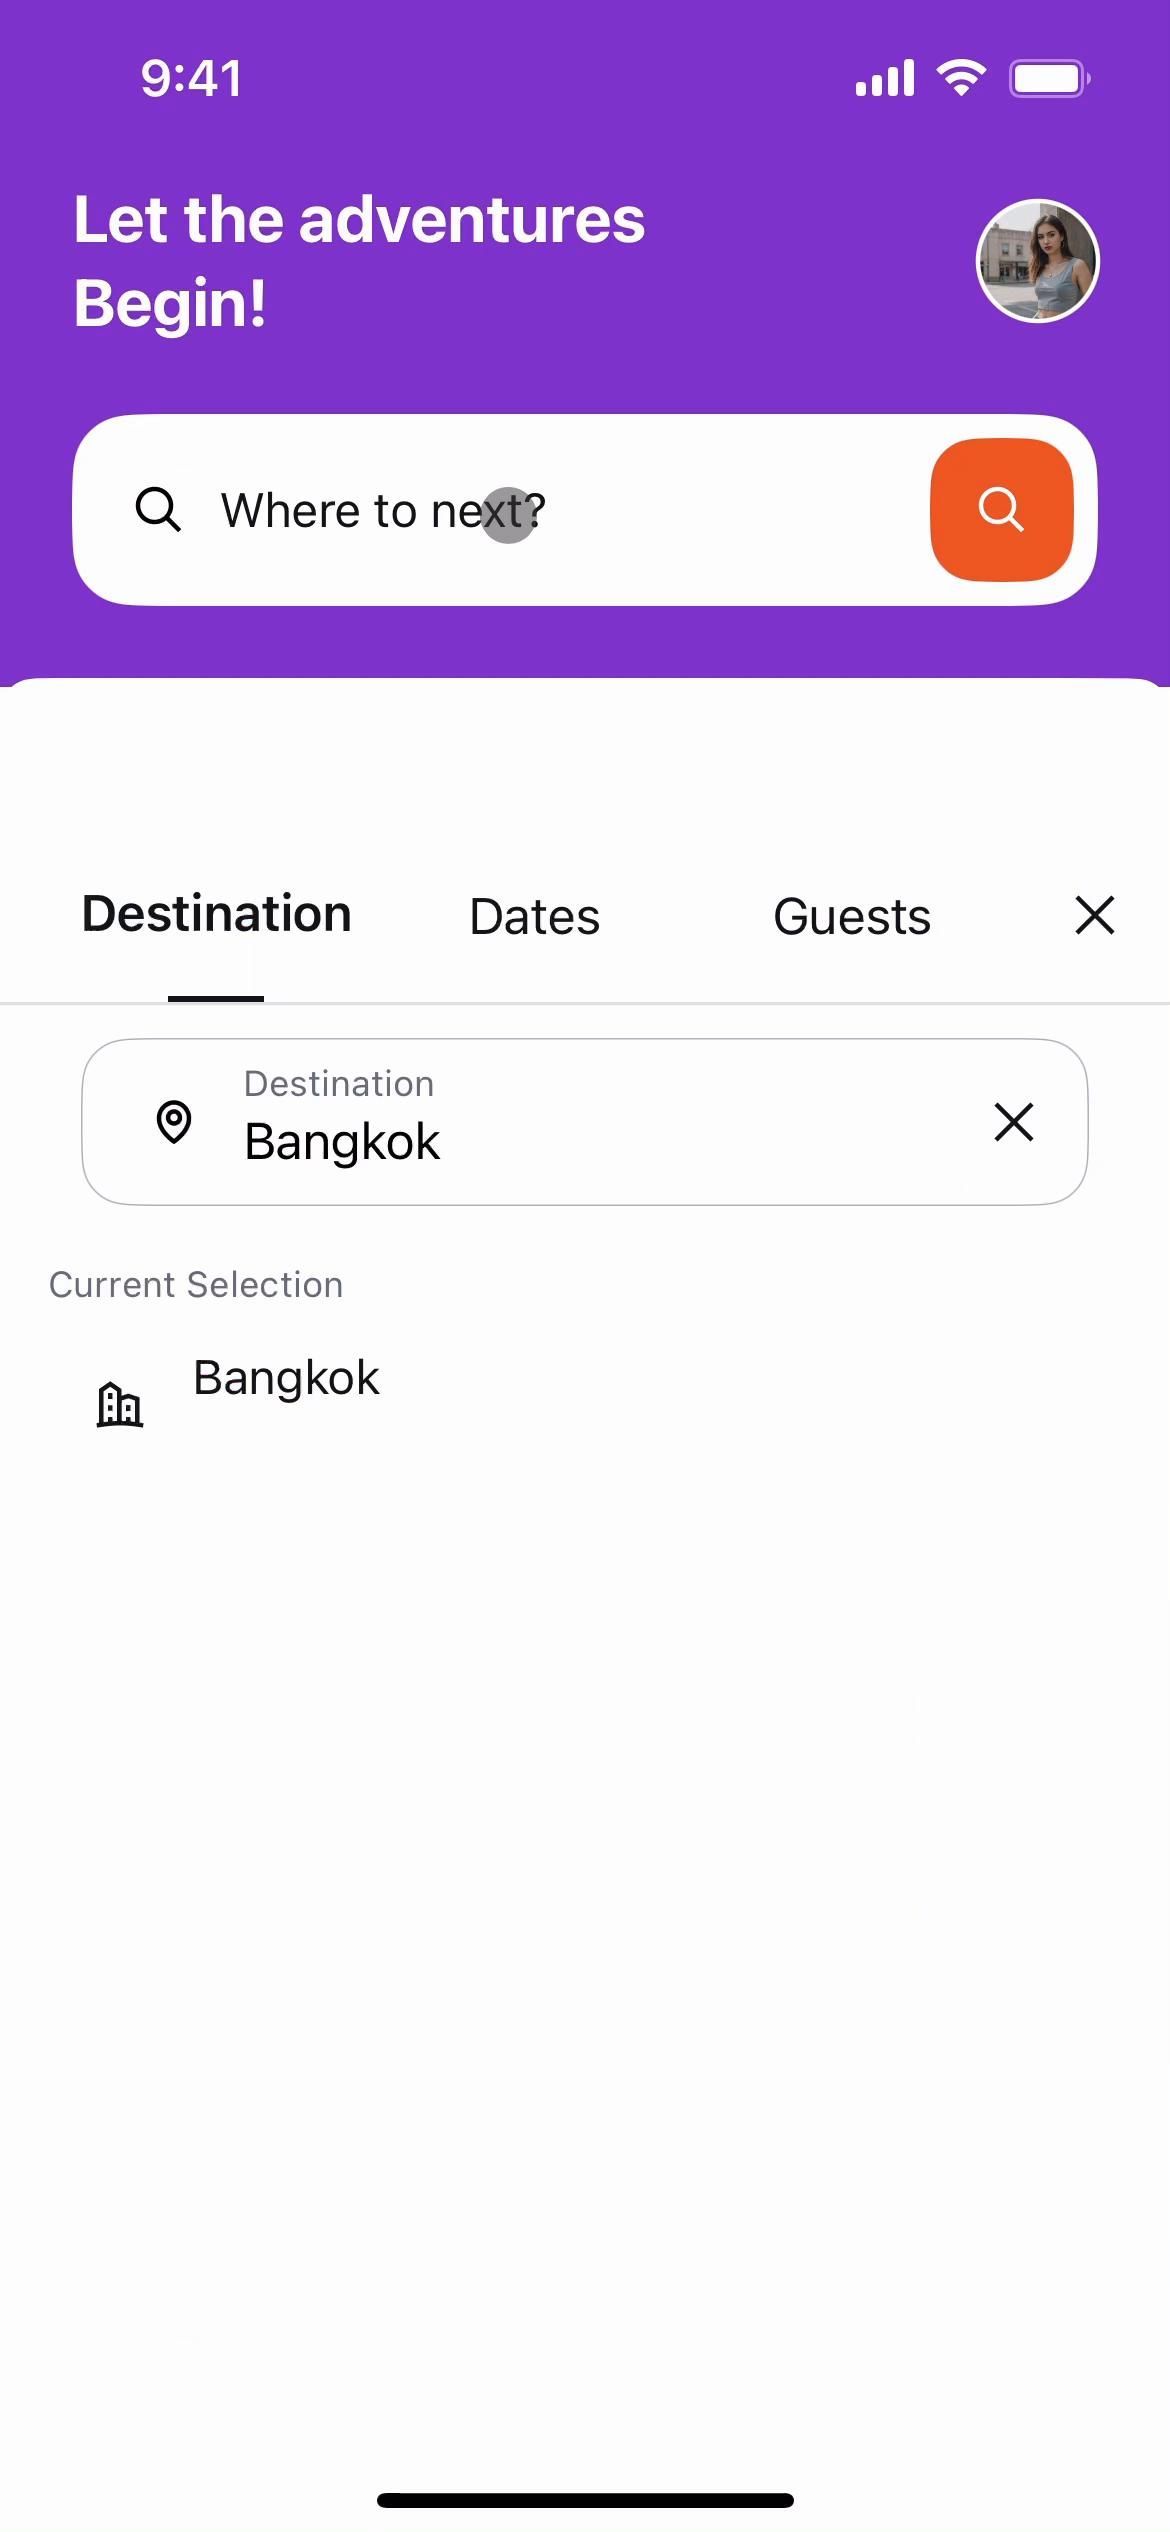Click the building icon next to Bangkok
Screen dimensions: 1170x2532
(120, 1404)
